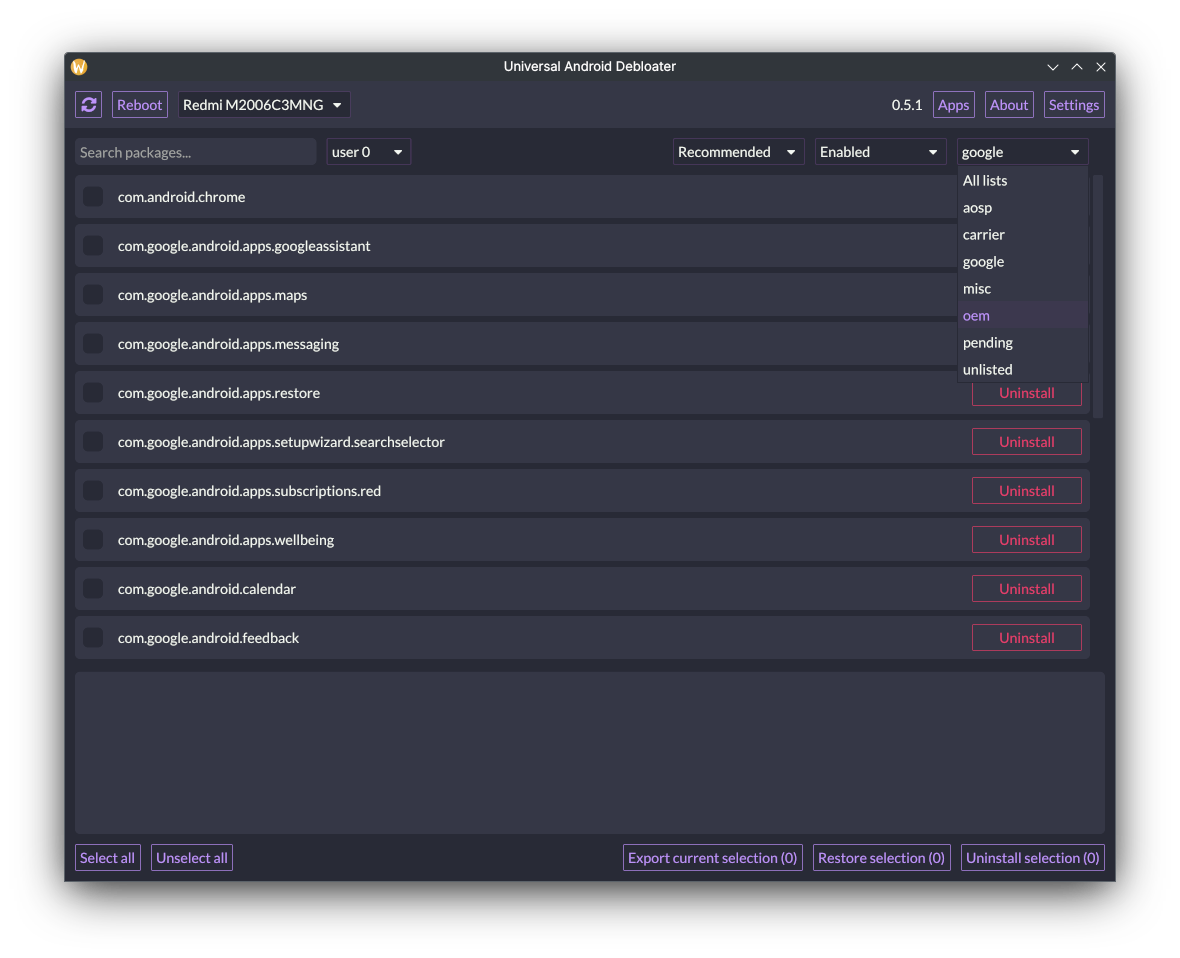Select misc from the list options

point(1023,289)
